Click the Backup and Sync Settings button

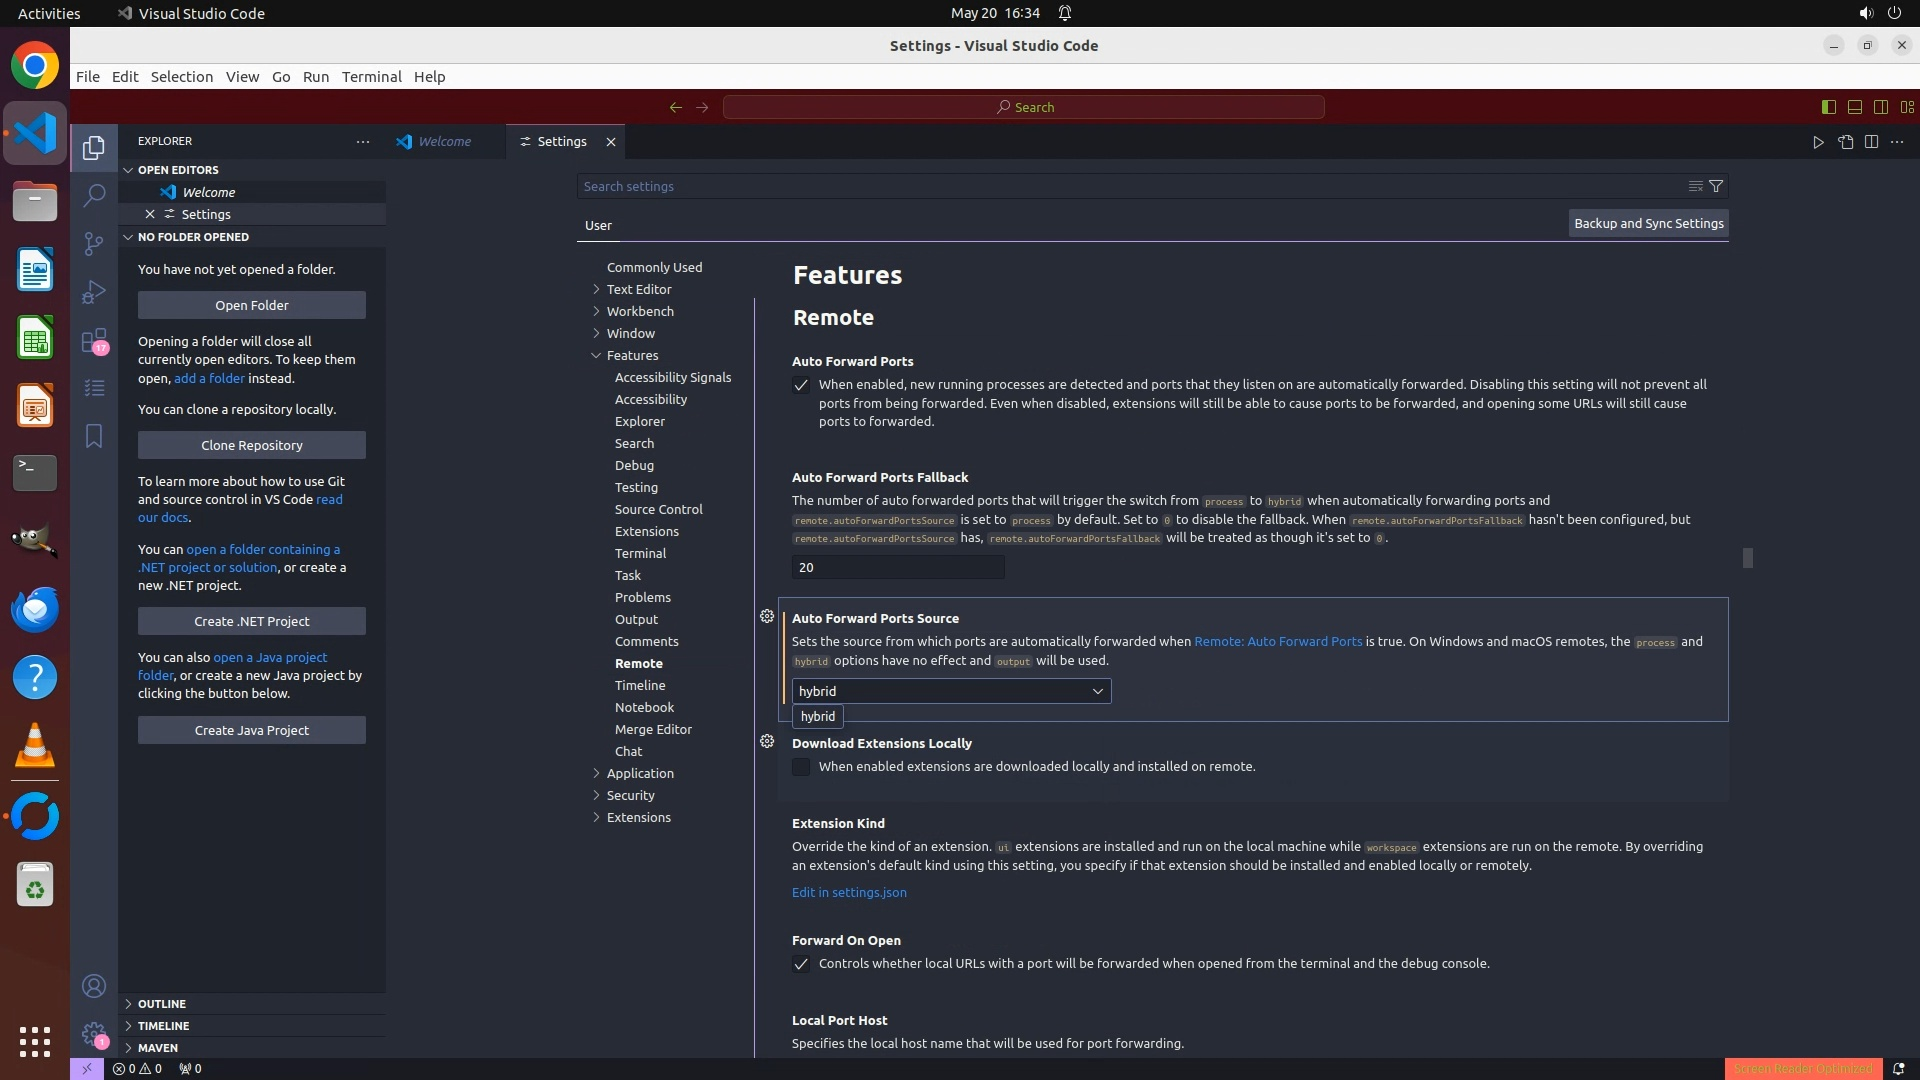pyautogui.click(x=1648, y=223)
